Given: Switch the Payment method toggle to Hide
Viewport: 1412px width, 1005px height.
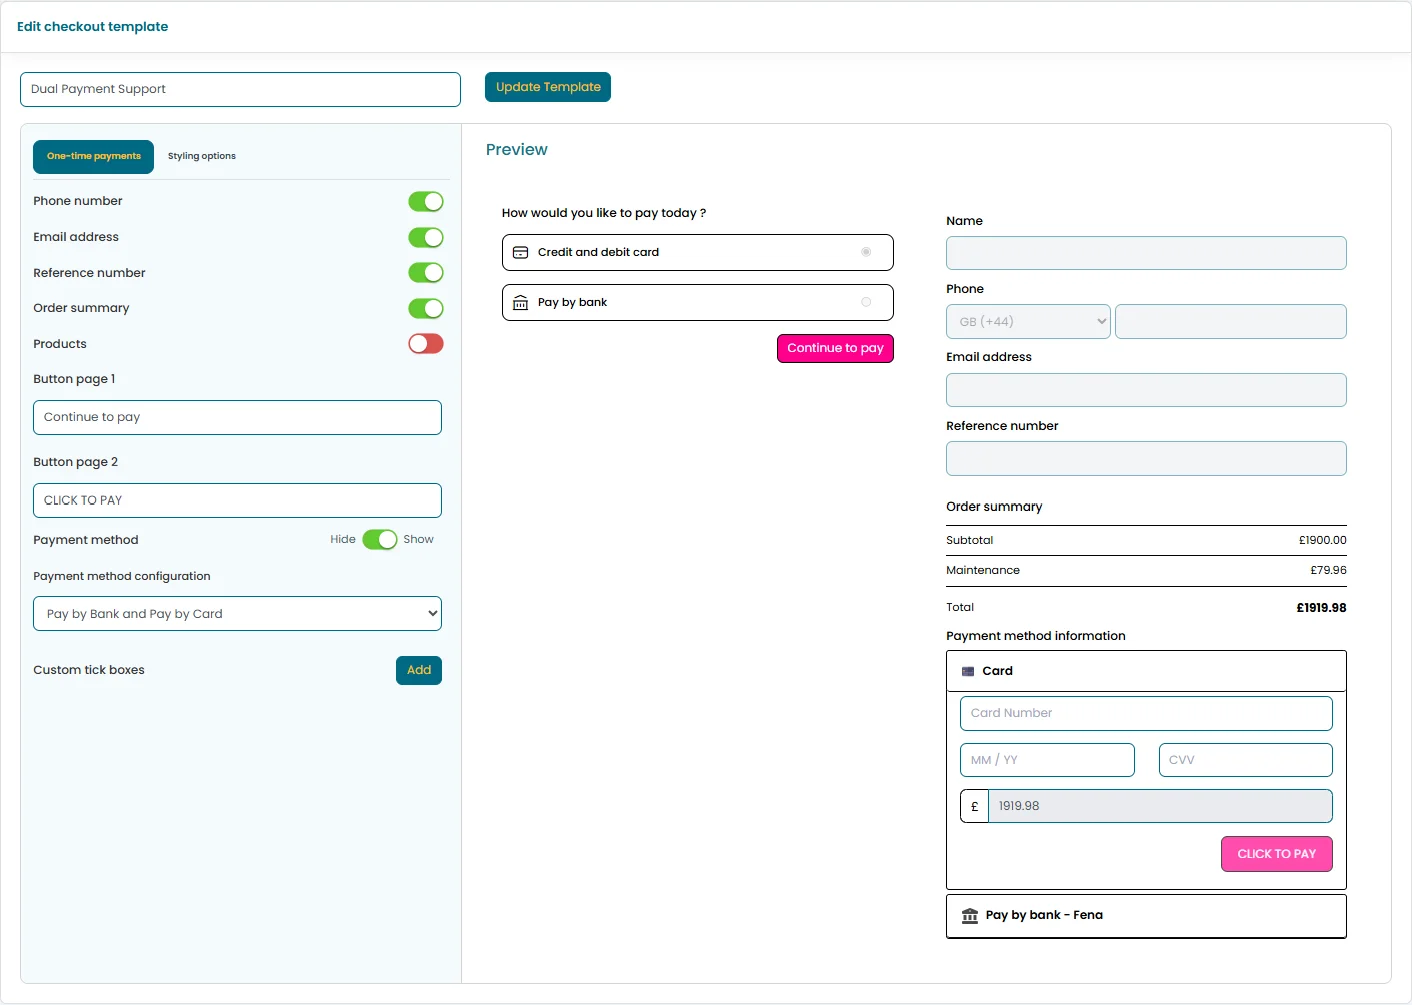Looking at the screenshot, I should [x=381, y=539].
